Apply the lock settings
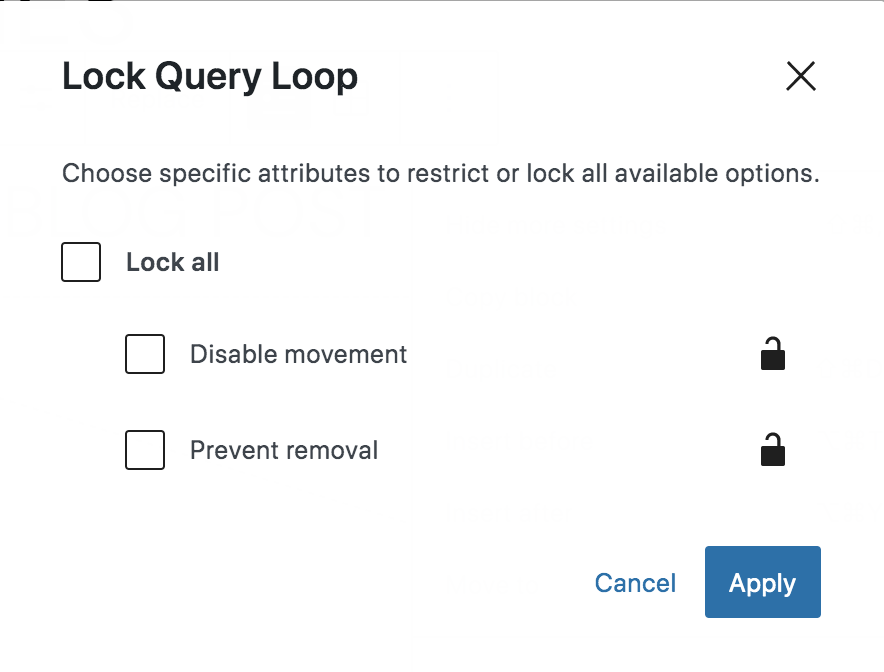The height and width of the screenshot is (672, 884). 762,582
